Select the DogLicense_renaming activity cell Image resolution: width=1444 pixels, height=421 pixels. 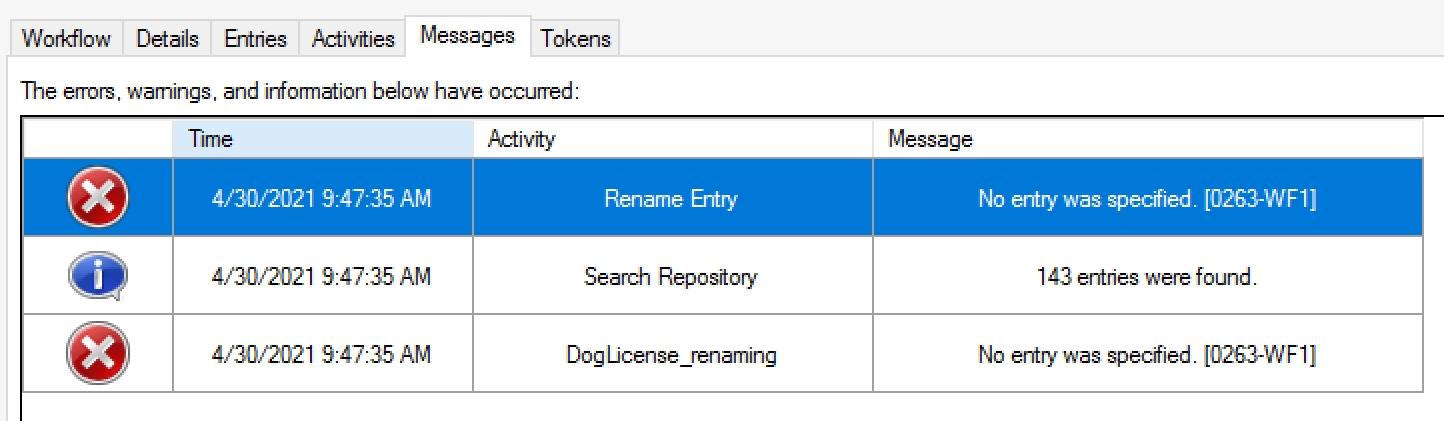(673, 354)
